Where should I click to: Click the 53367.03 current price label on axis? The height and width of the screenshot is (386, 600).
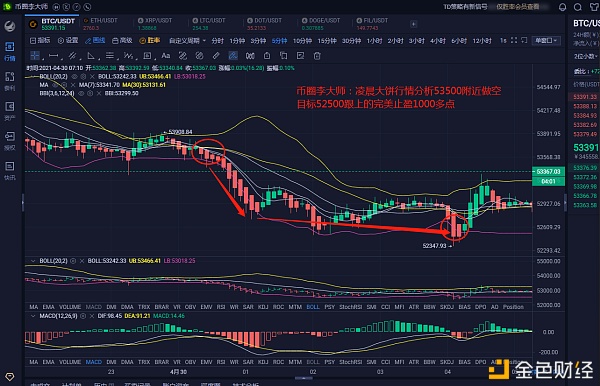click(548, 172)
